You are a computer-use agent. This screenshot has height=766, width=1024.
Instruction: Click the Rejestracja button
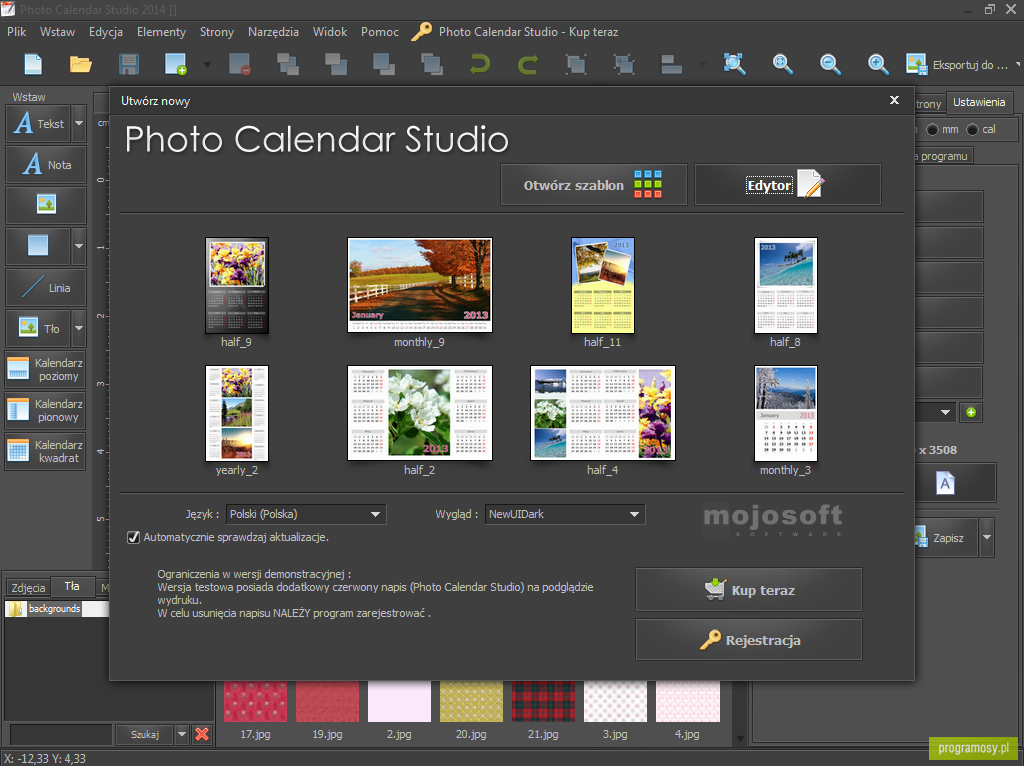click(749, 640)
